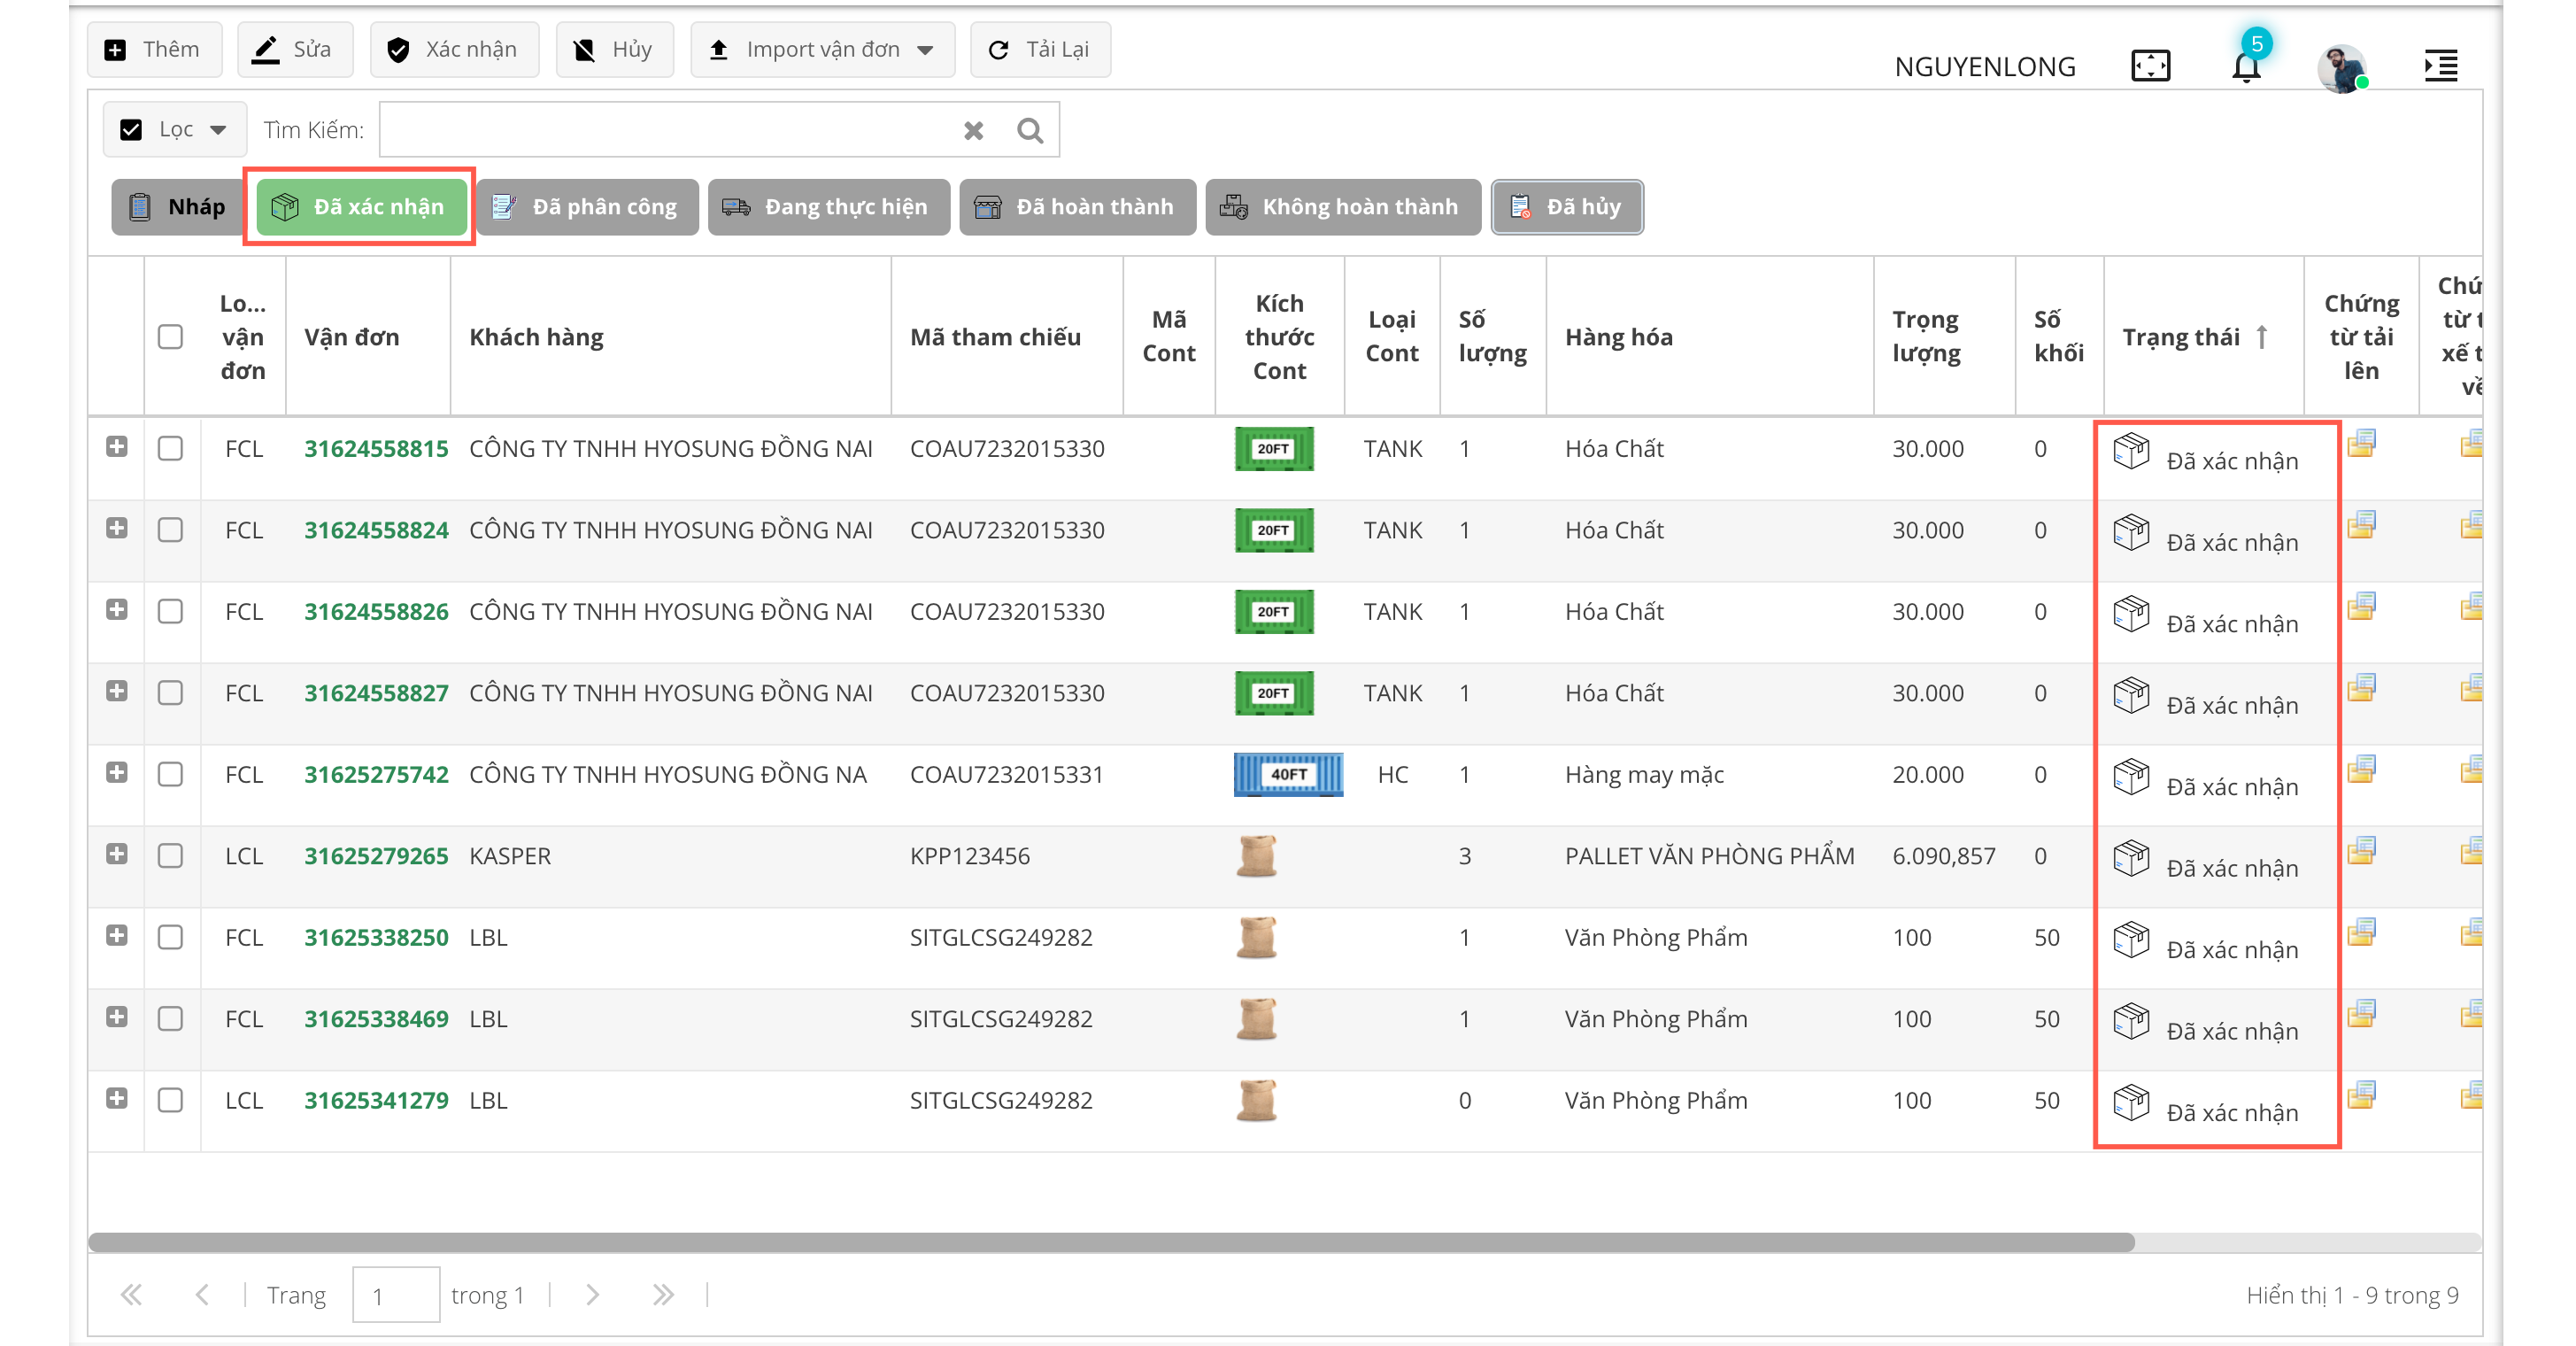The height and width of the screenshot is (1346, 2576).
Task: Expand row details for 31624558824
Action: [x=116, y=528]
